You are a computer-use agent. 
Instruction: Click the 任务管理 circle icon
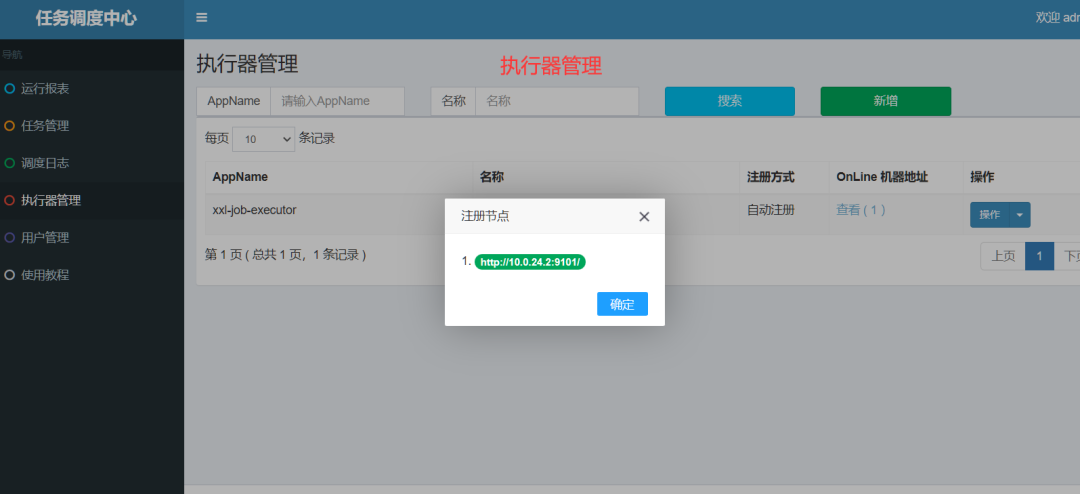(9, 125)
